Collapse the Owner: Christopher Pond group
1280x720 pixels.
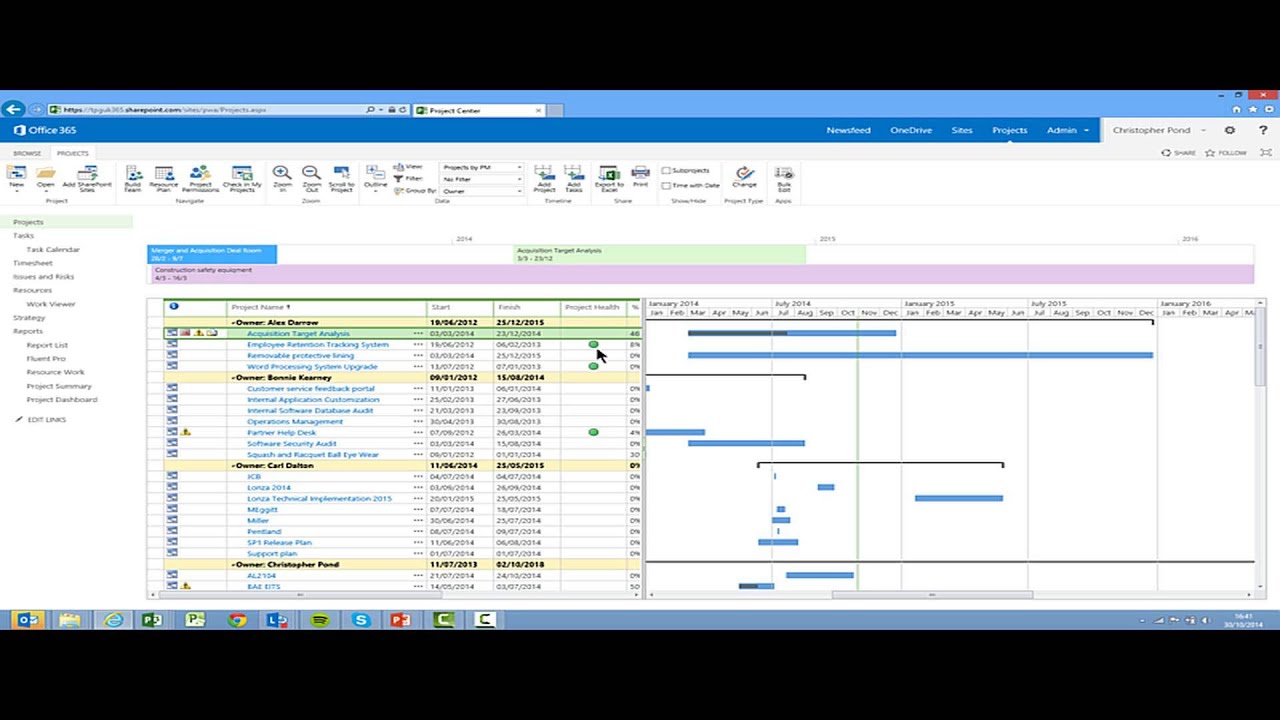pyautogui.click(x=233, y=565)
